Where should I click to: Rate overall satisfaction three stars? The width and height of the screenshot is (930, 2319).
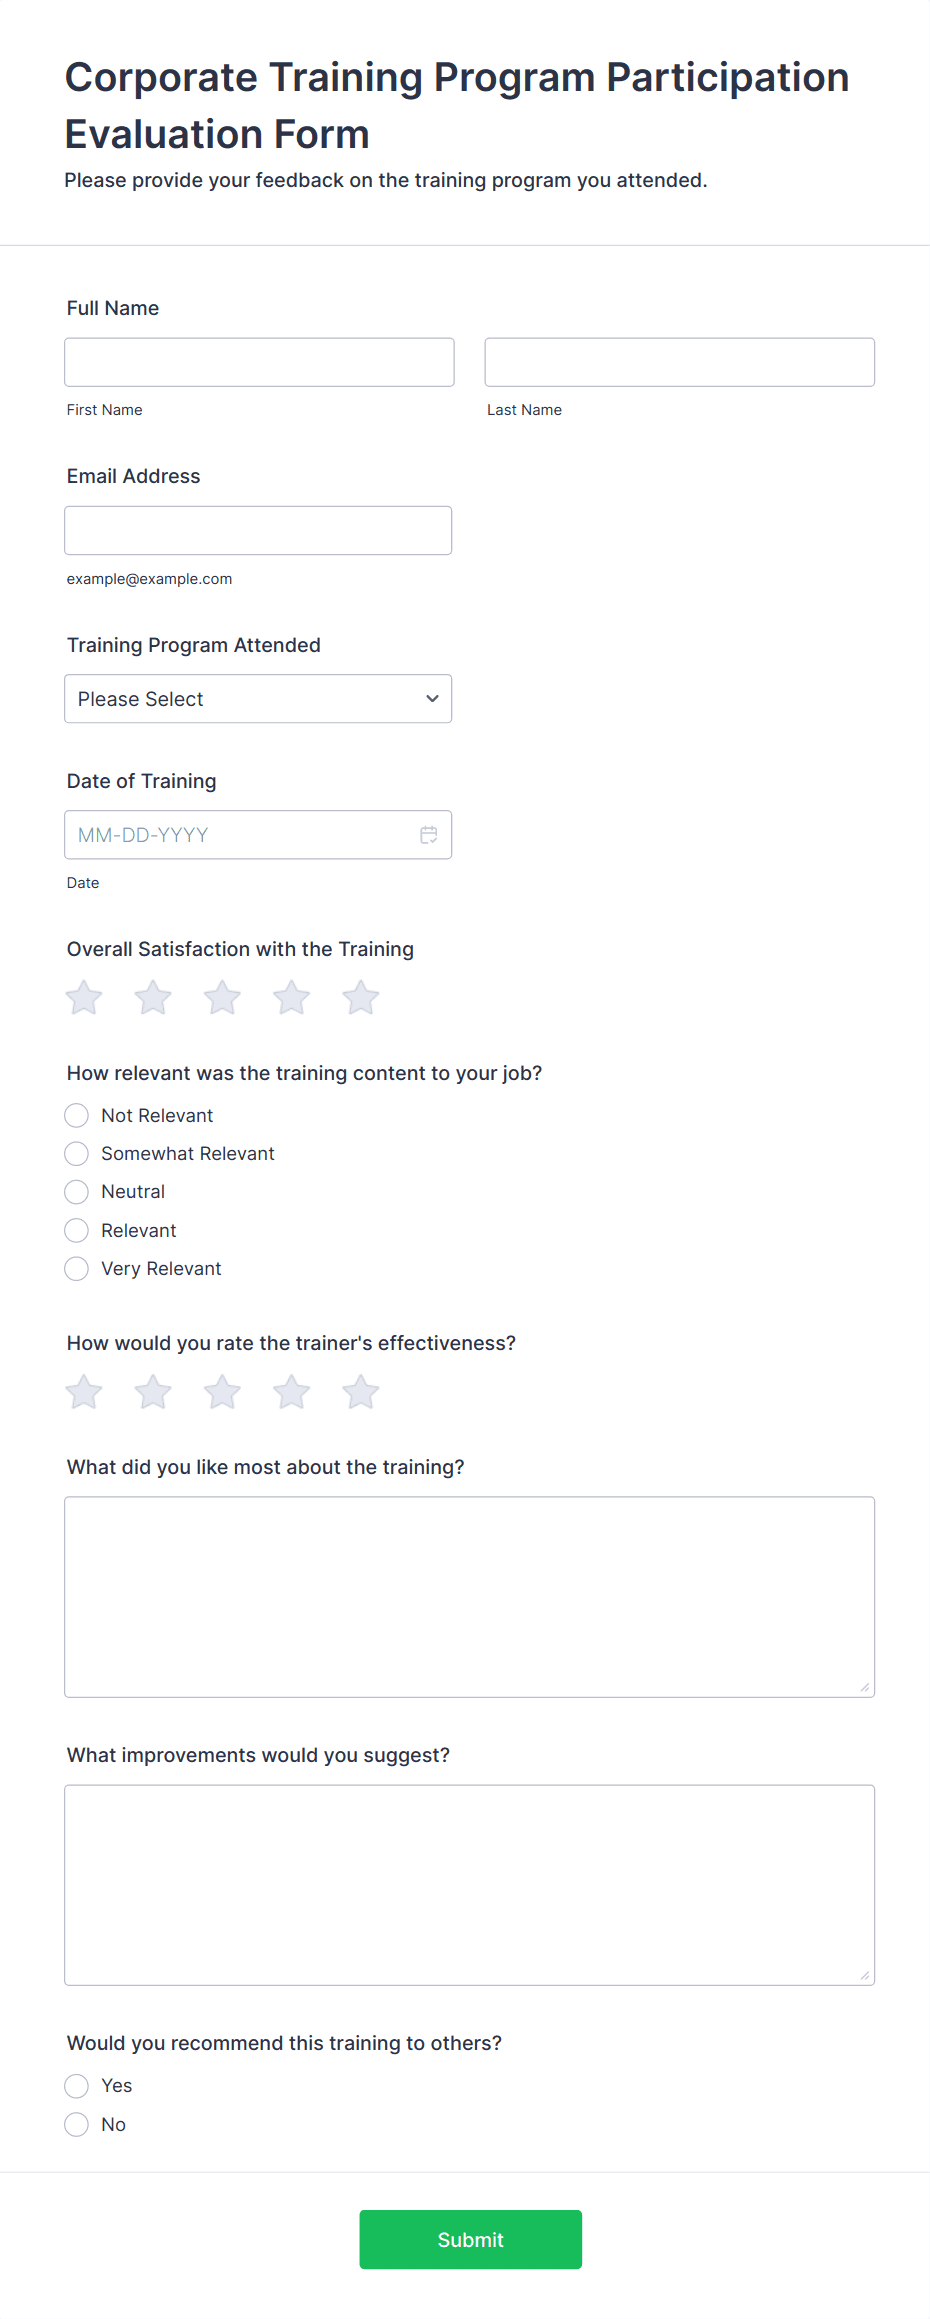point(222,998)
